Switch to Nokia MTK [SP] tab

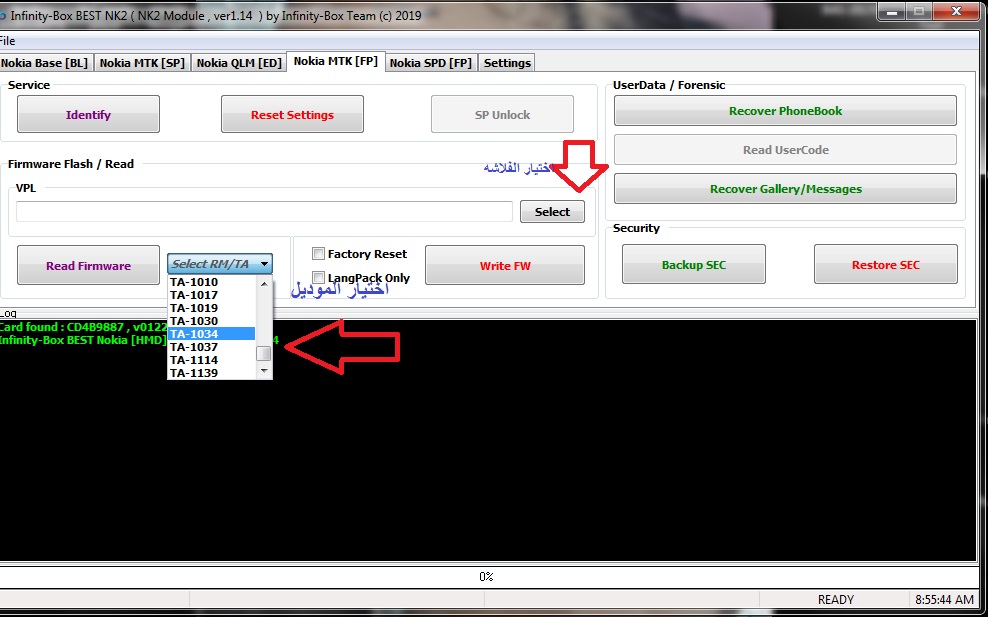142,63
